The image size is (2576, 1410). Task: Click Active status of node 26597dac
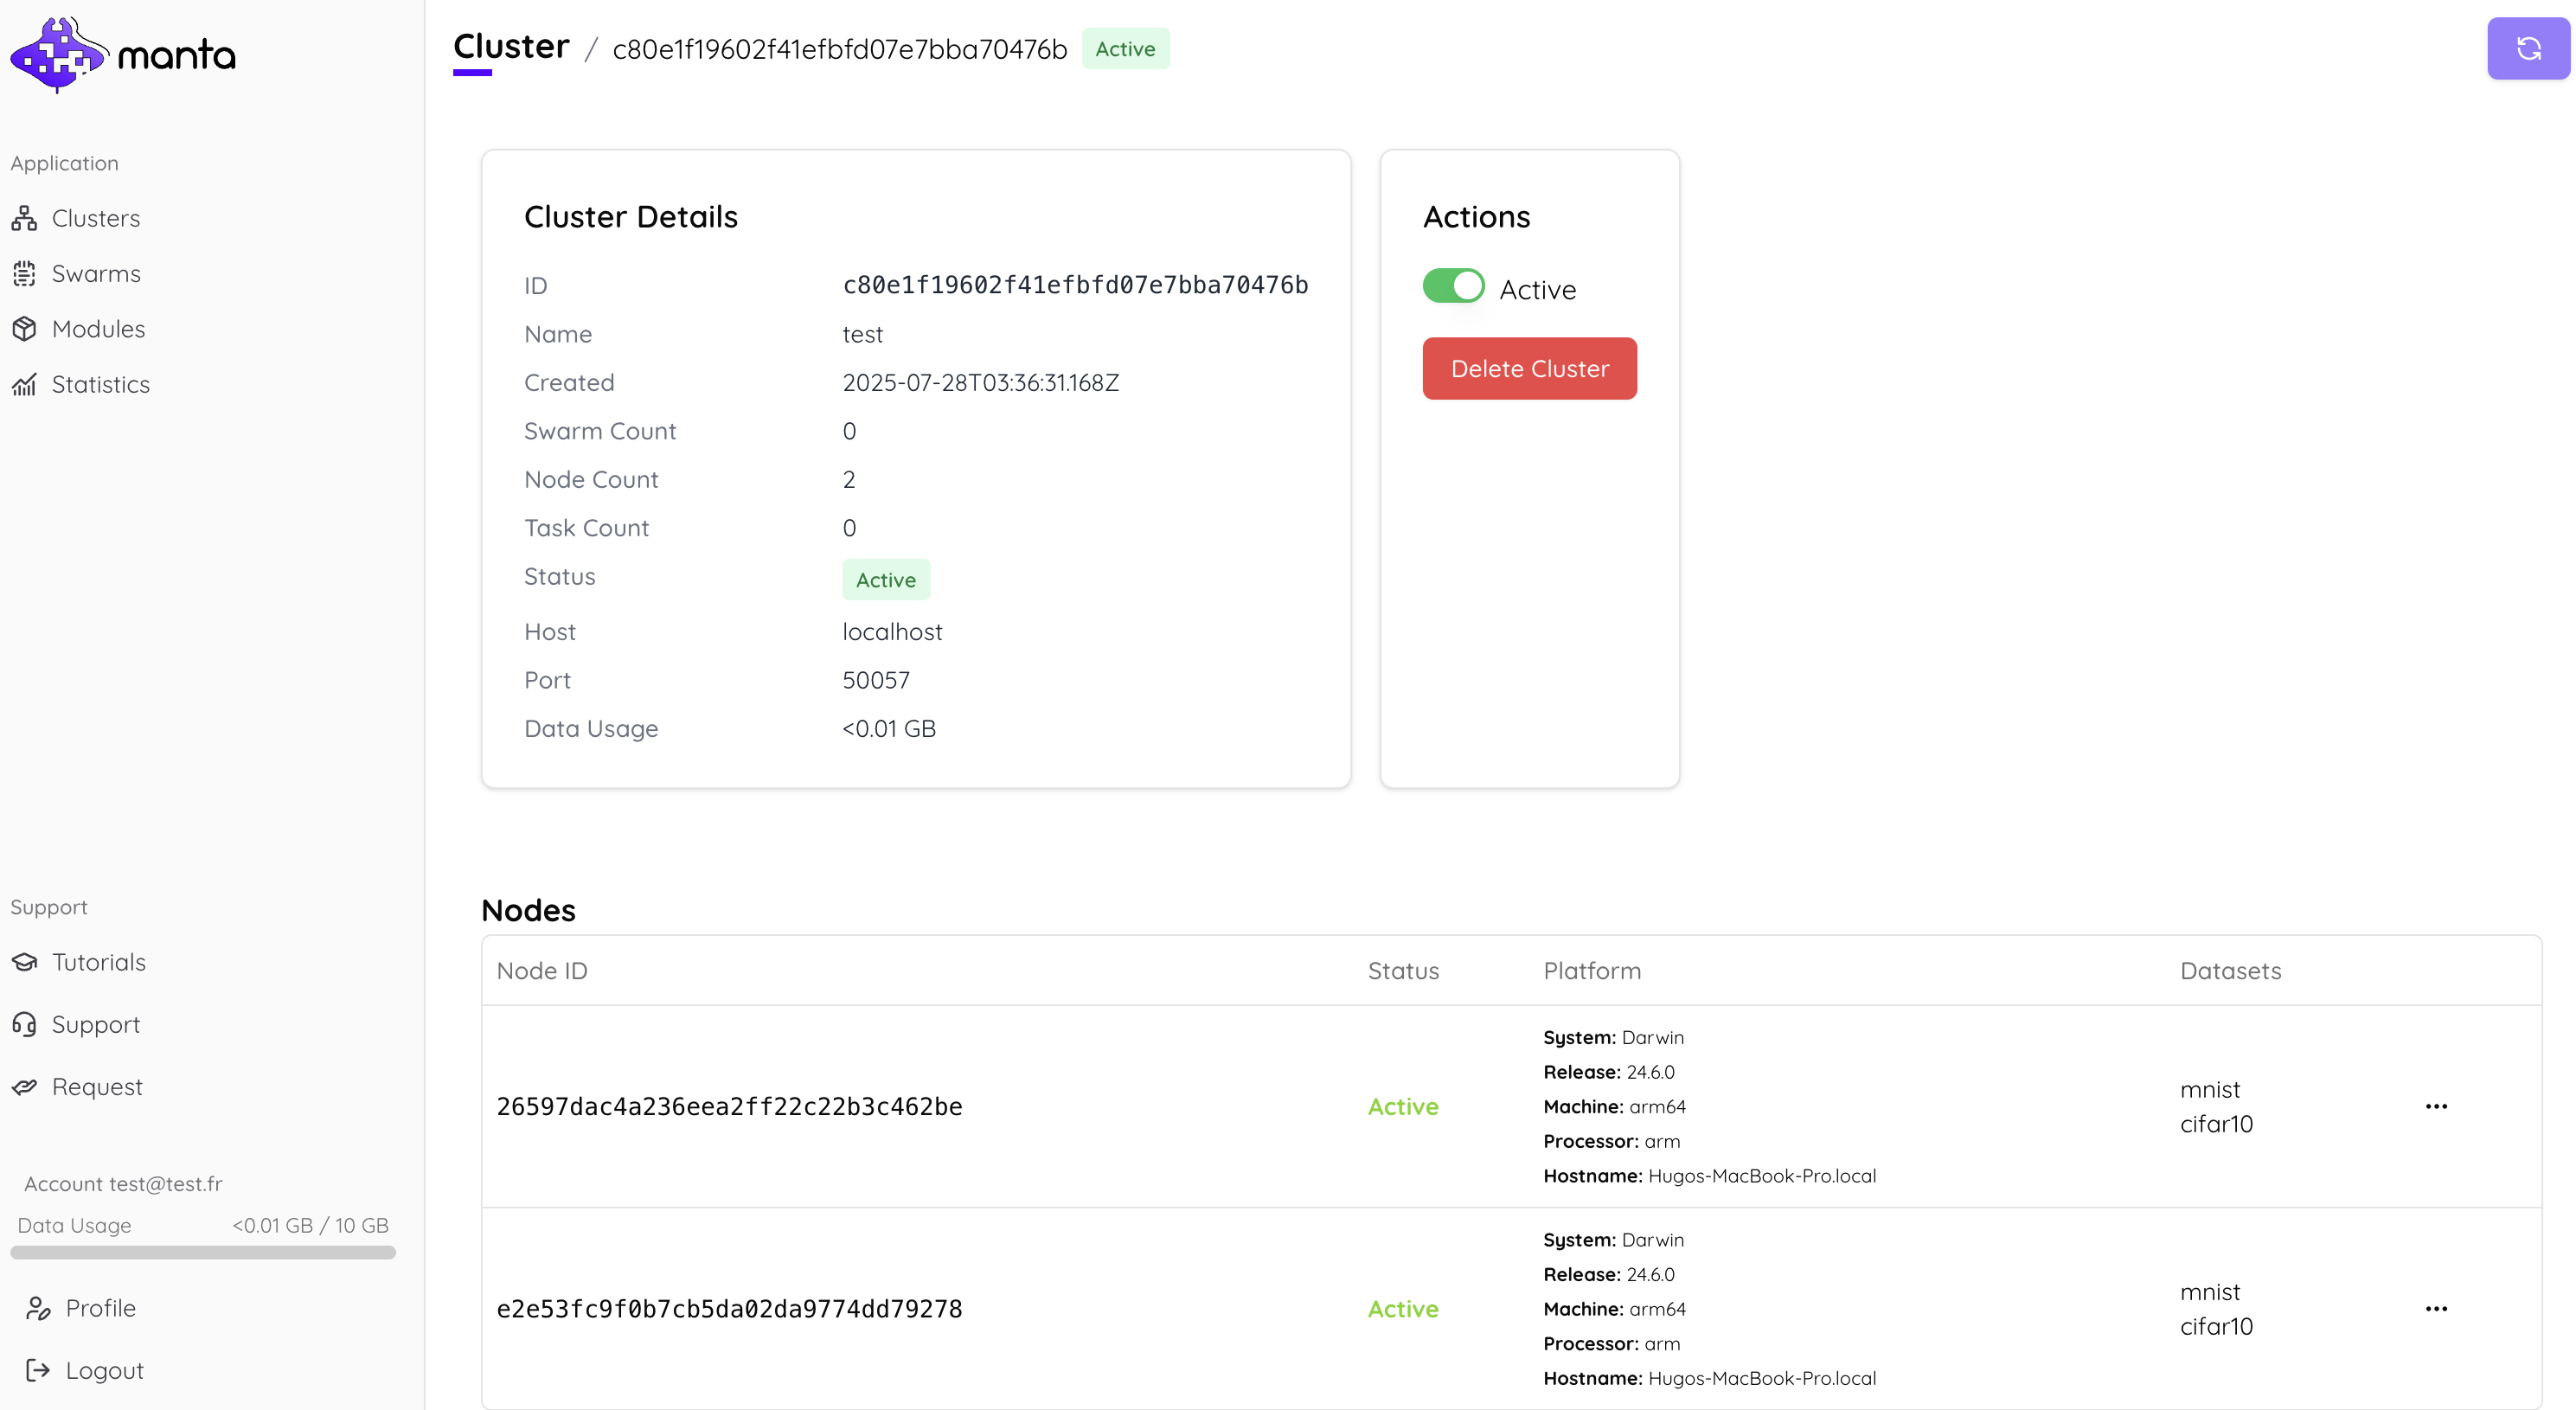(1403, 1107)
